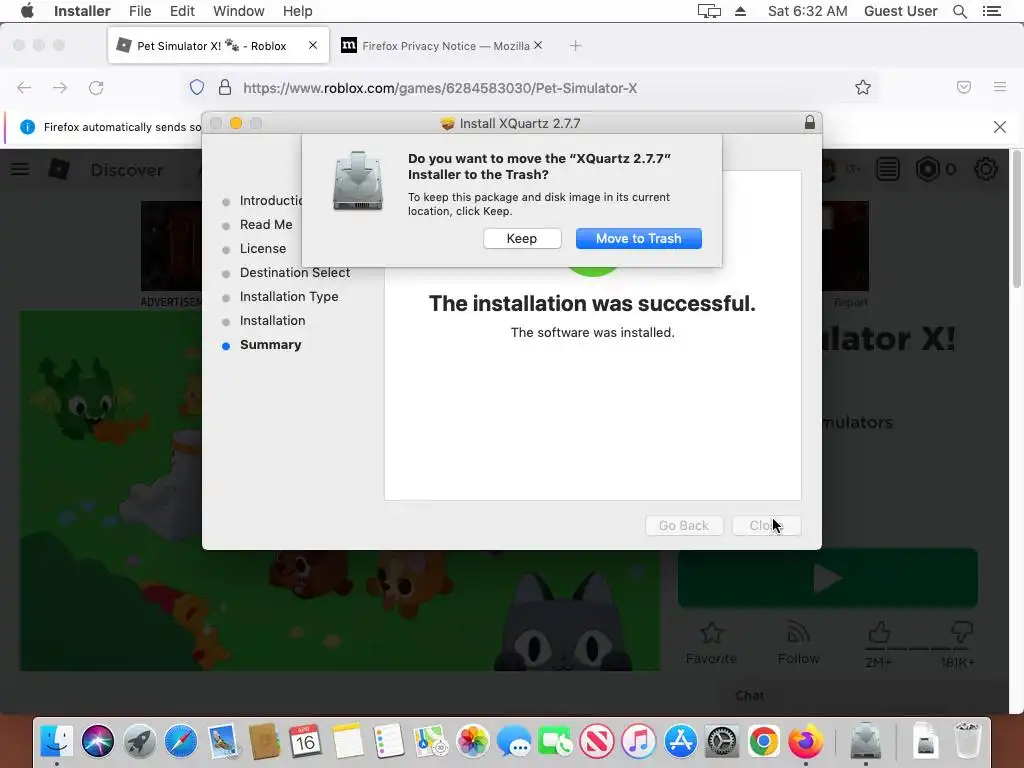Switch to Firefox Privacy Notice tab
The width and height of the screenshot is (1024, 768).
[441, 46]
